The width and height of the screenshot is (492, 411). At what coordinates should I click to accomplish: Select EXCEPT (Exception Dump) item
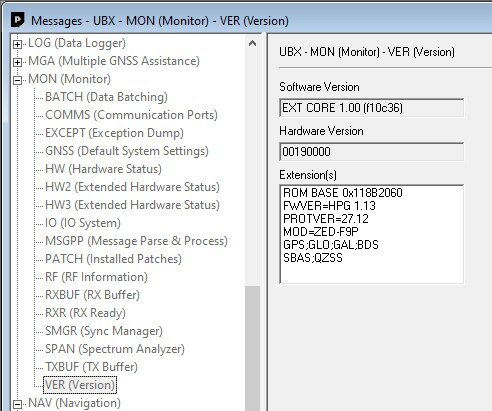(114, 133)
